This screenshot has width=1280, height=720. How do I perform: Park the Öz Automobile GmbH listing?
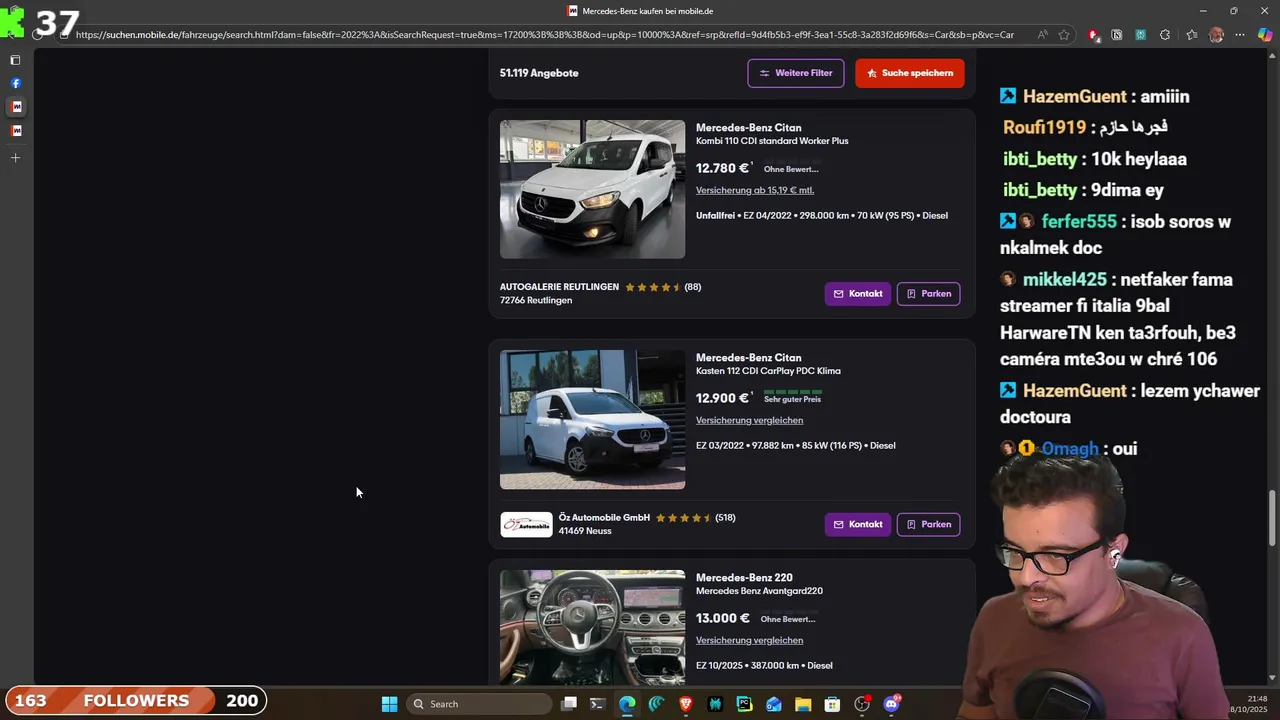[929, 524]
